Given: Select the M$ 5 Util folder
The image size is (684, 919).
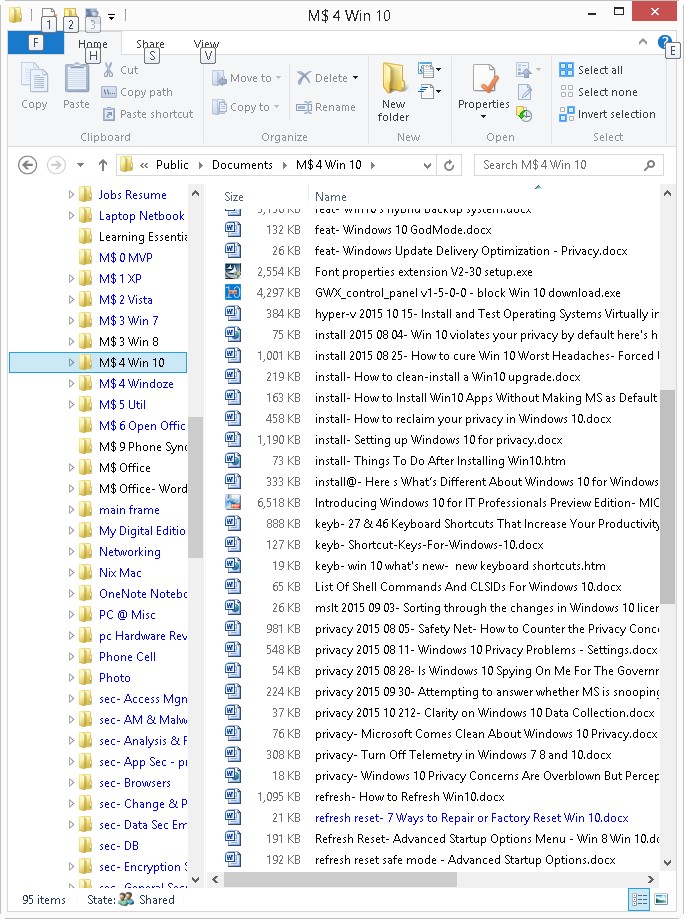Looking at the screenshot, I should (x=122, y=404).
